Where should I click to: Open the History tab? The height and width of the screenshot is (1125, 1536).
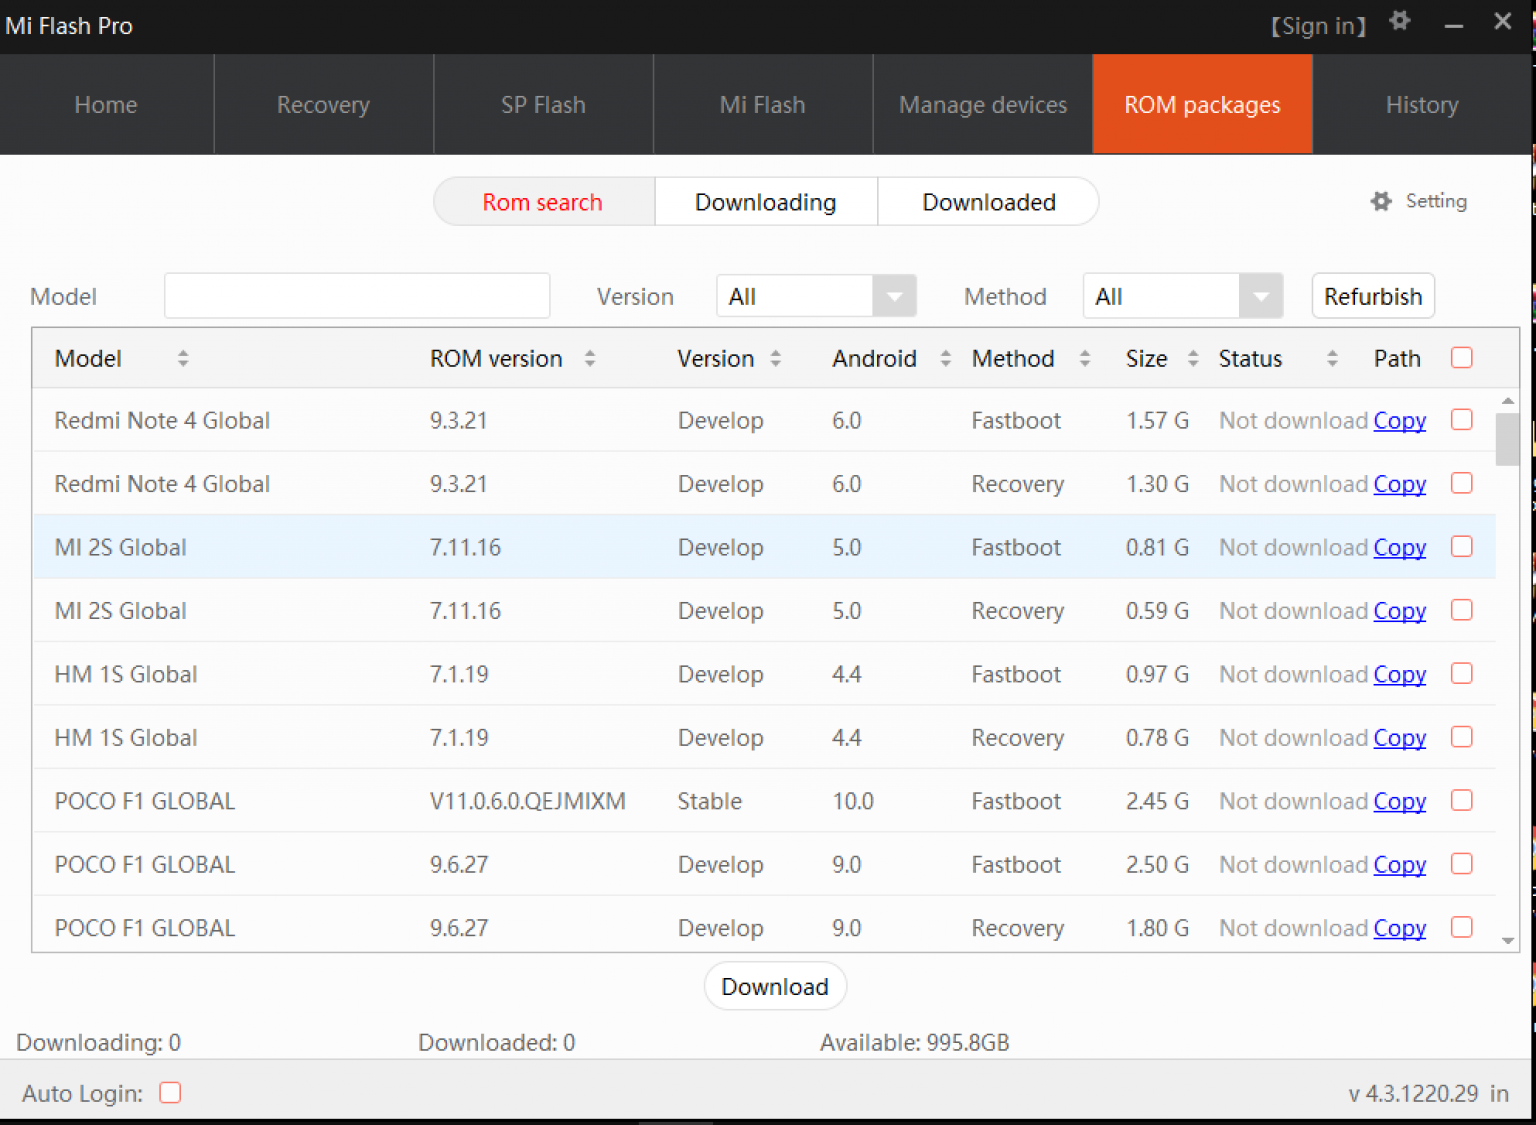[1422, 104]
